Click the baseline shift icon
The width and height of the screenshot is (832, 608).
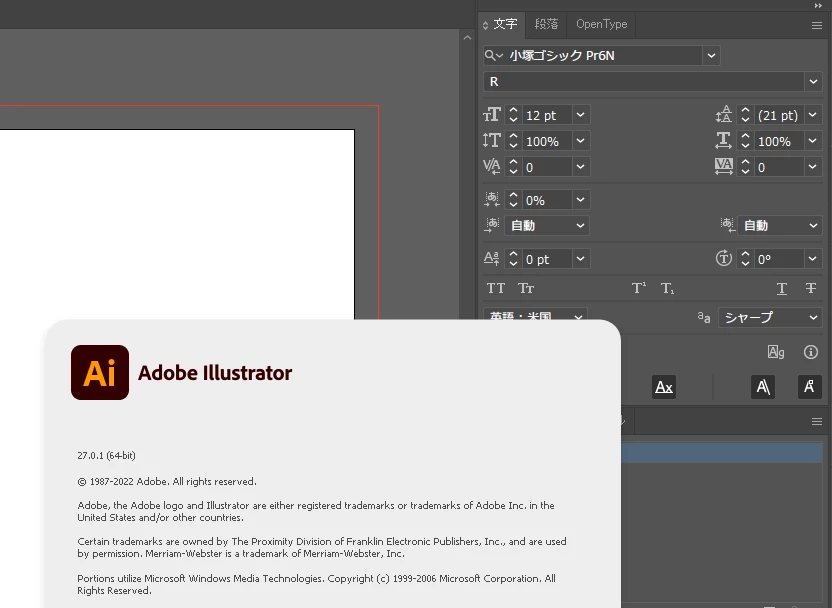click(492, 258)
